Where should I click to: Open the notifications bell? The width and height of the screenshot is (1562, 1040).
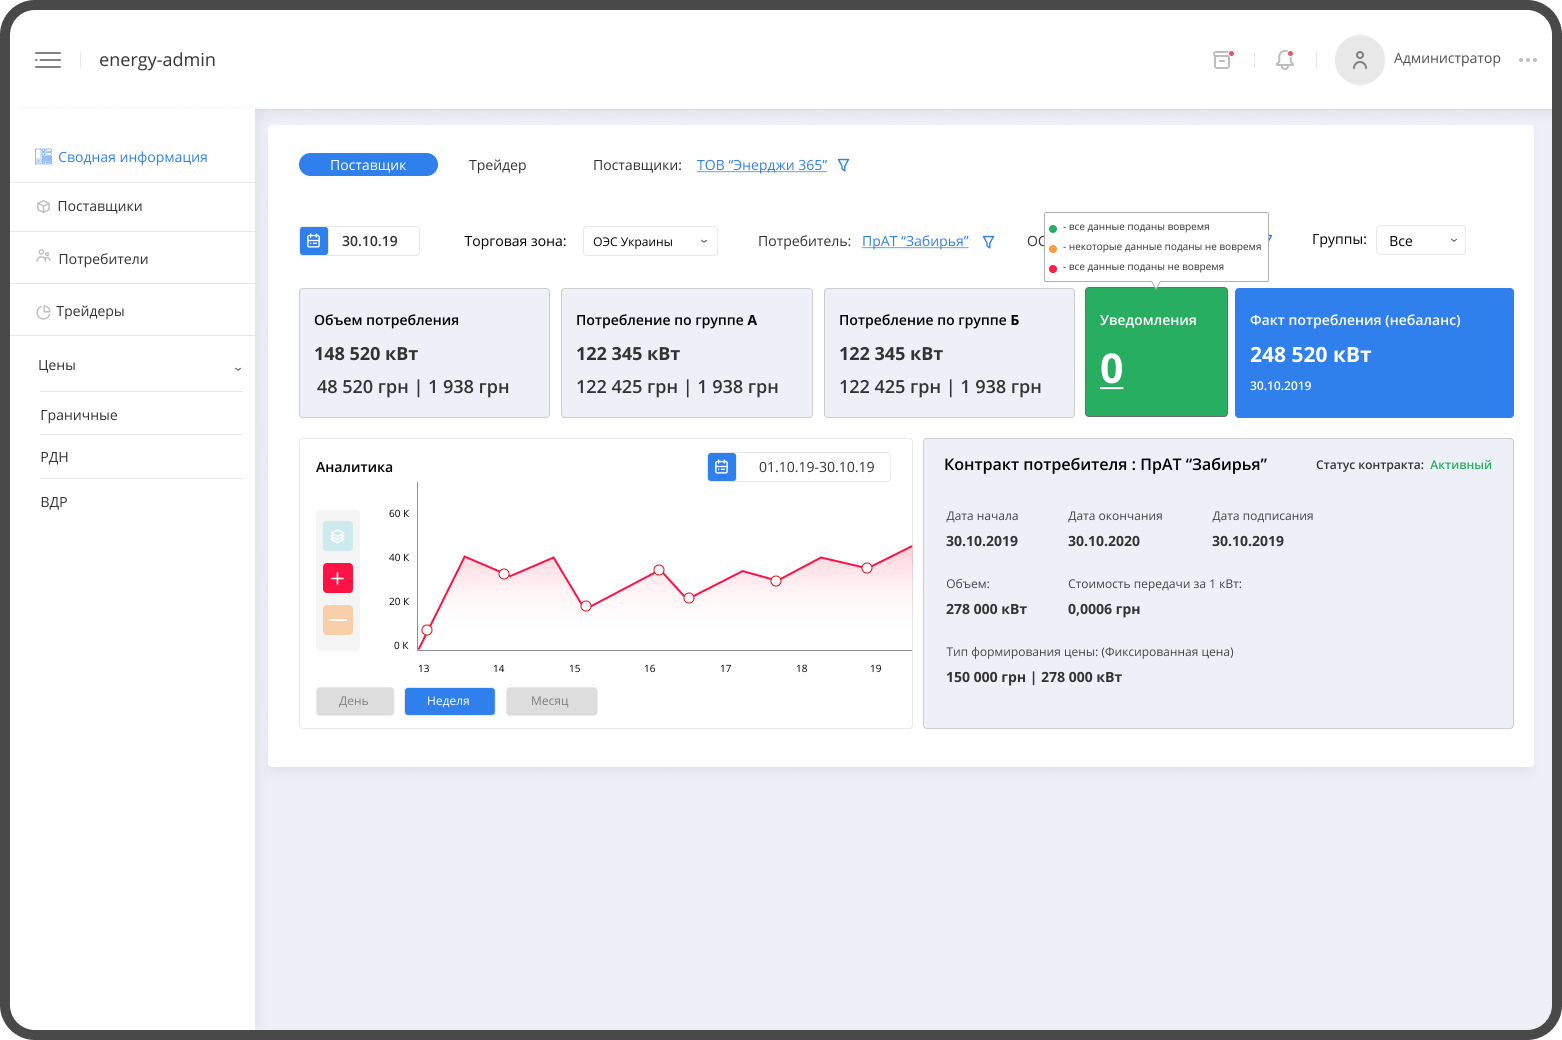tap(1285, 60)
